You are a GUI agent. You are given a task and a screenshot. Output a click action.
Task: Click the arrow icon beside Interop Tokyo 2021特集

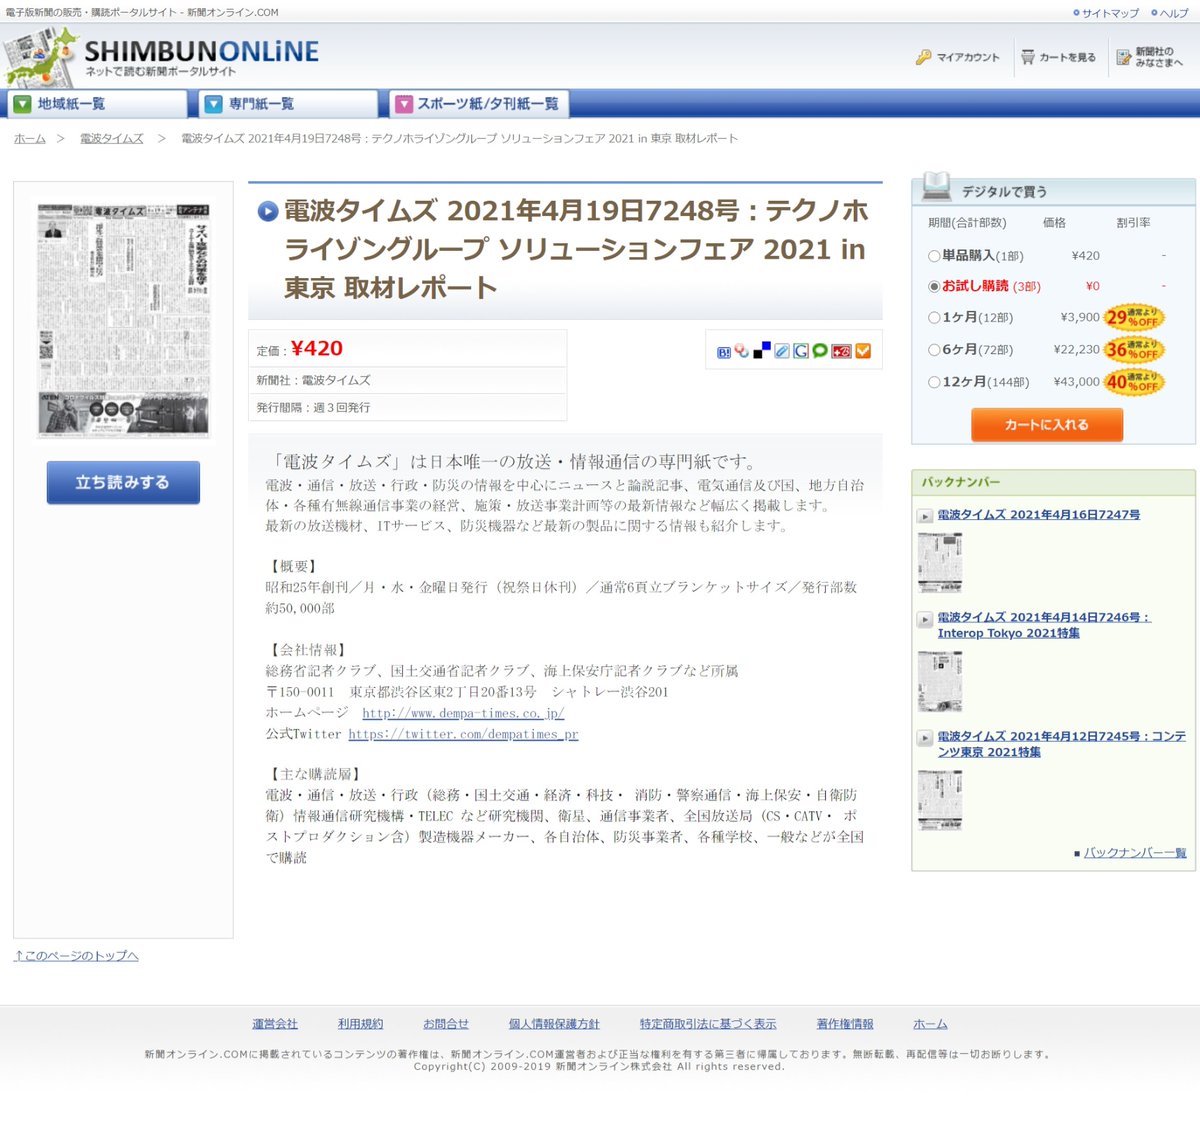click(925, 619)
